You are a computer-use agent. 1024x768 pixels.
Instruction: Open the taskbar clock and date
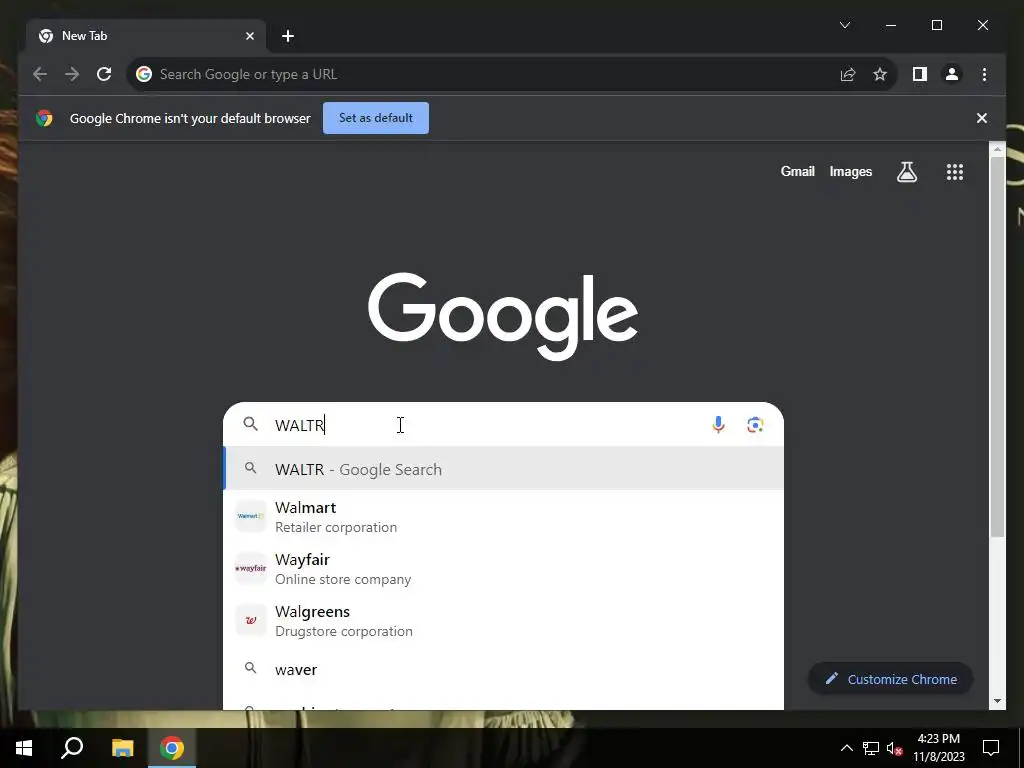(x=938, y=748)
